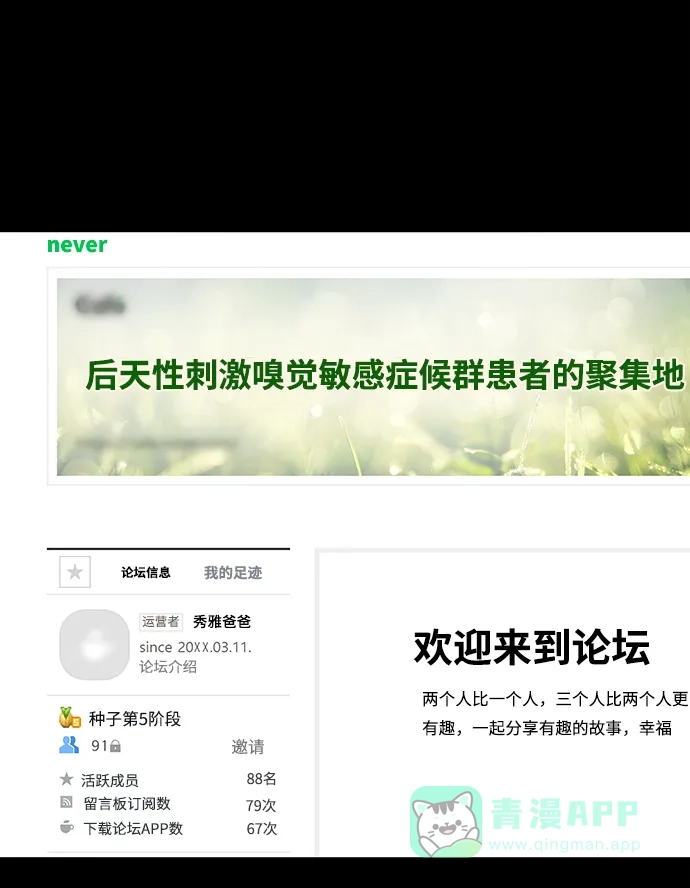Image resolution: width=690 pixels, height=888 pixels.
Task: Click the cup icon beside 下载论坛APP数
Action: click(66, 827)
